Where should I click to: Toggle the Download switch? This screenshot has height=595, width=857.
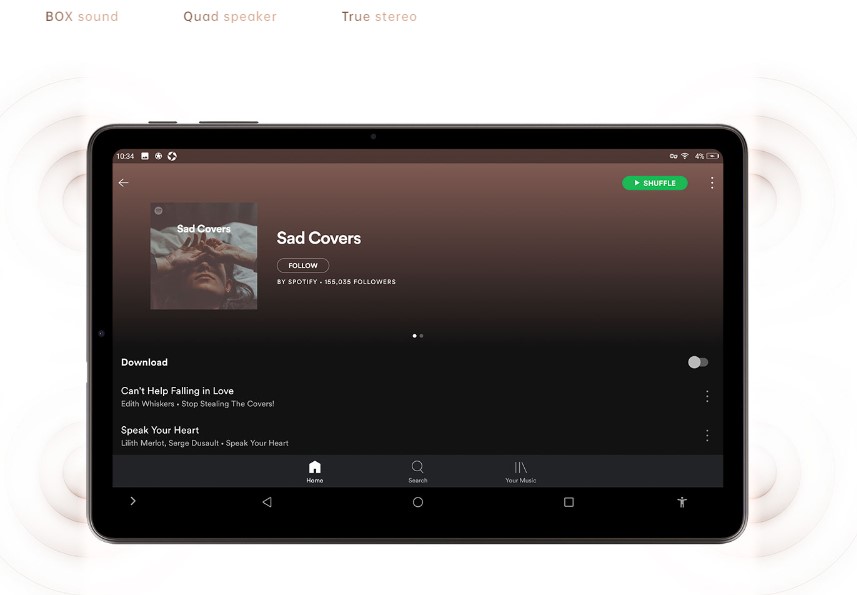pos(698,362)
